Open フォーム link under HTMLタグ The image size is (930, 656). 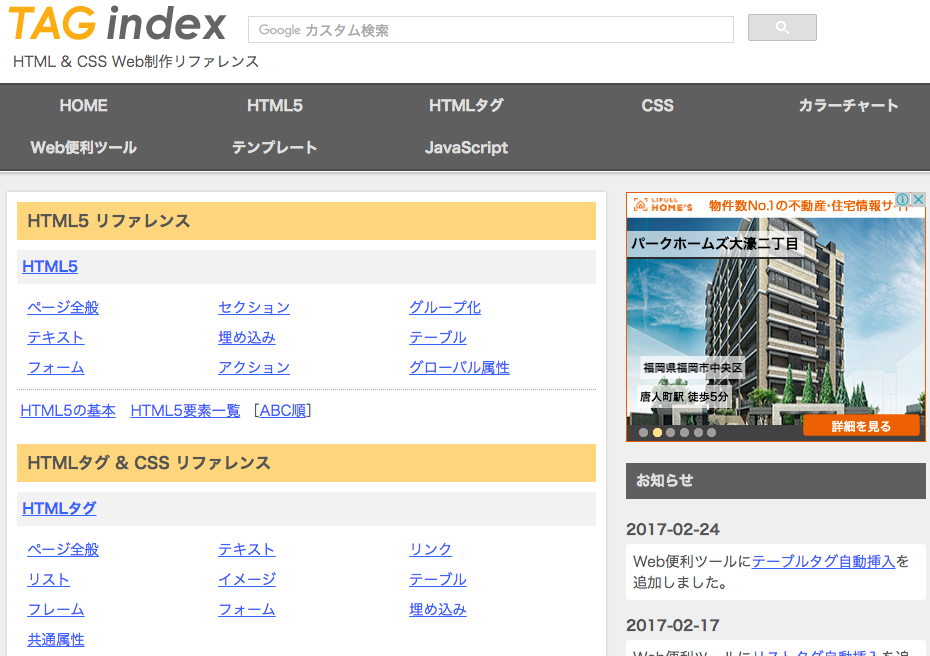click(247, 610)
